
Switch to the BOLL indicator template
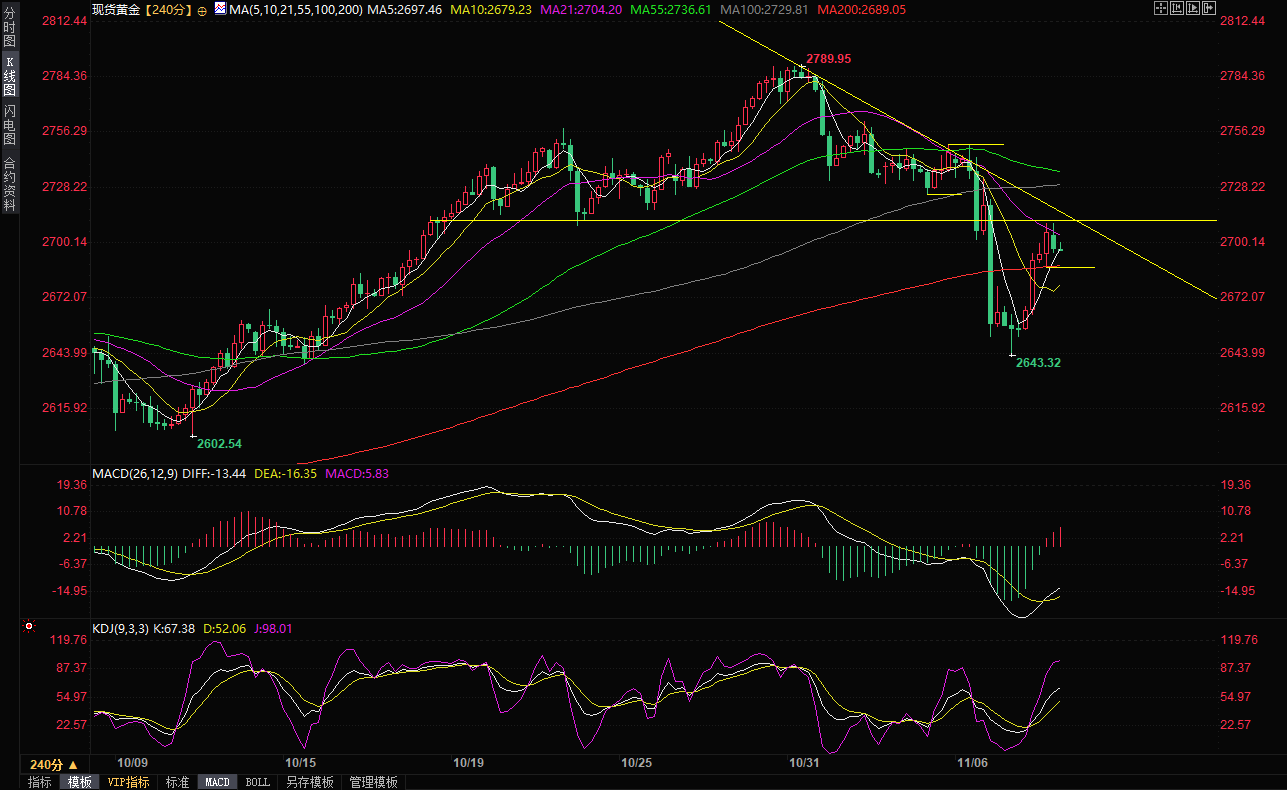pos(257,782)
